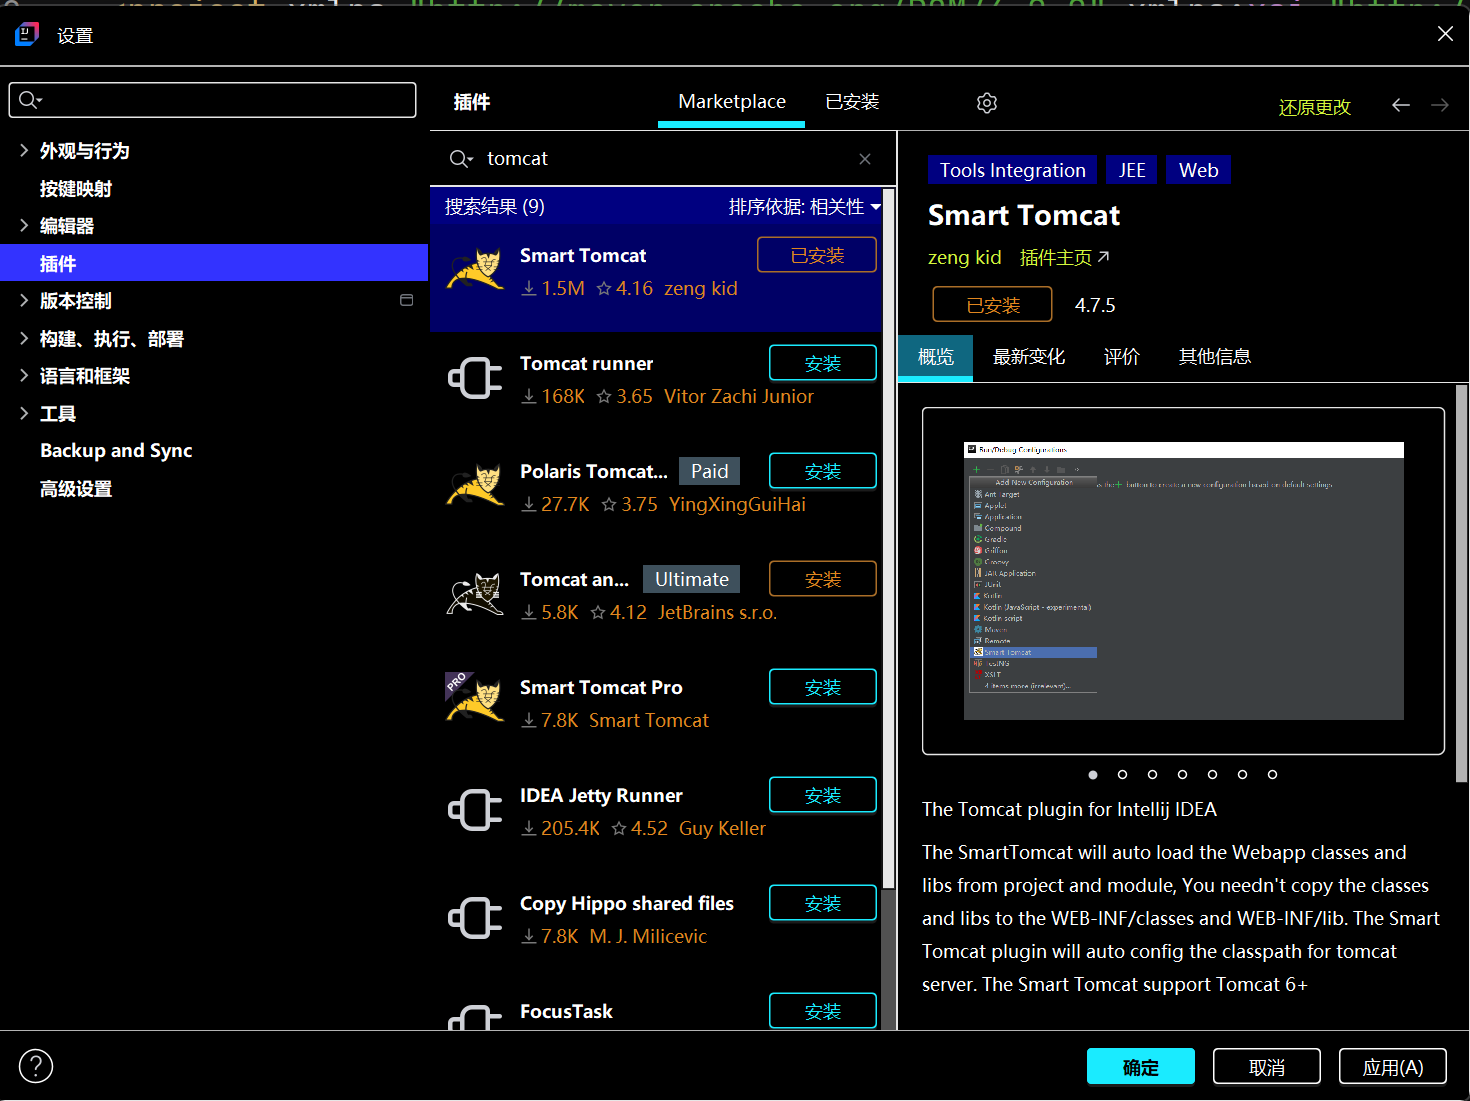Expand the 版本控制 section
Image resolution: width=1470 pixels, height=1101 pixels.
tap(24, 300)
